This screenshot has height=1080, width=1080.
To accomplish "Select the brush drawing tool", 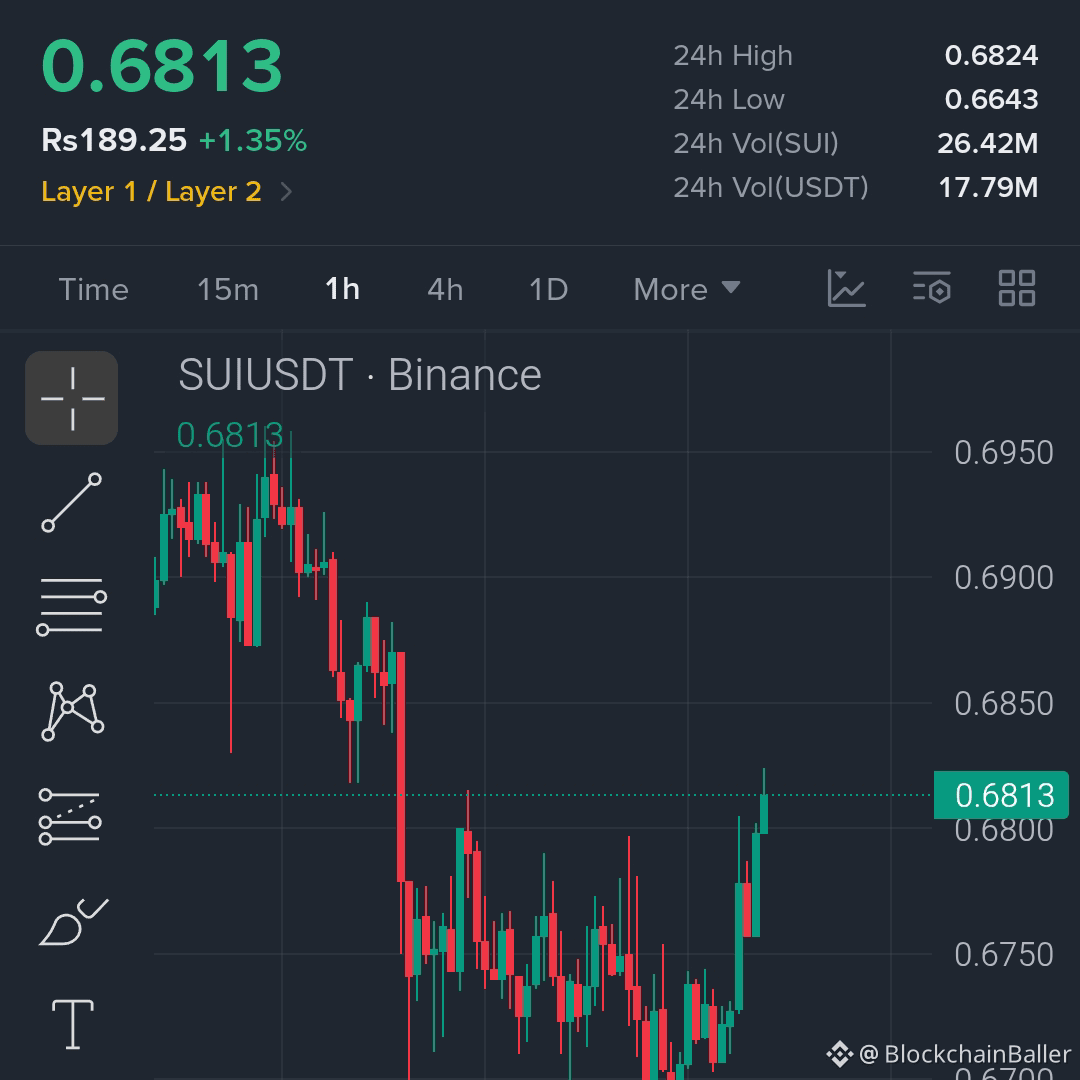I will click(x=73, y=922).
